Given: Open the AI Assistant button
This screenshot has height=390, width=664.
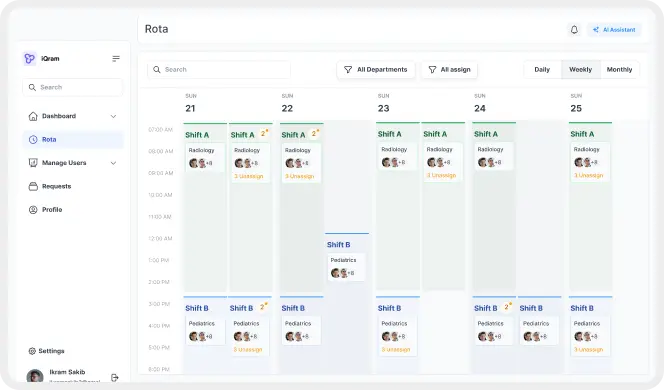Looking at the screenshot, I should click(x=614, y=30).
